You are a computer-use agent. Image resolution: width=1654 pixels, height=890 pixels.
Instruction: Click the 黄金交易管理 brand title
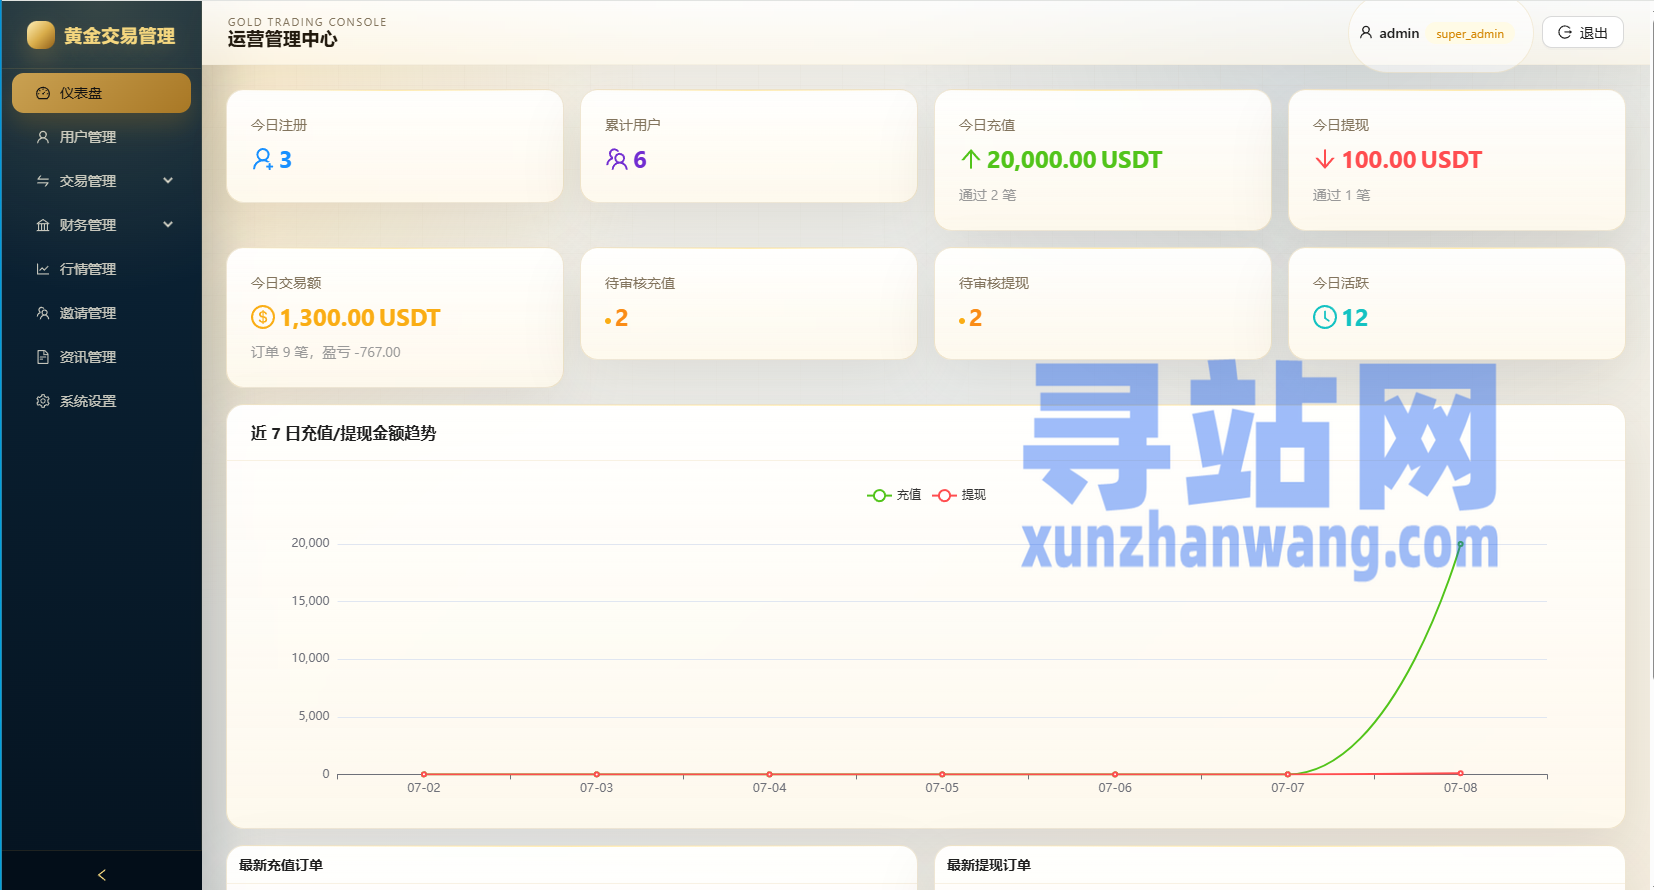pos(119,36)
